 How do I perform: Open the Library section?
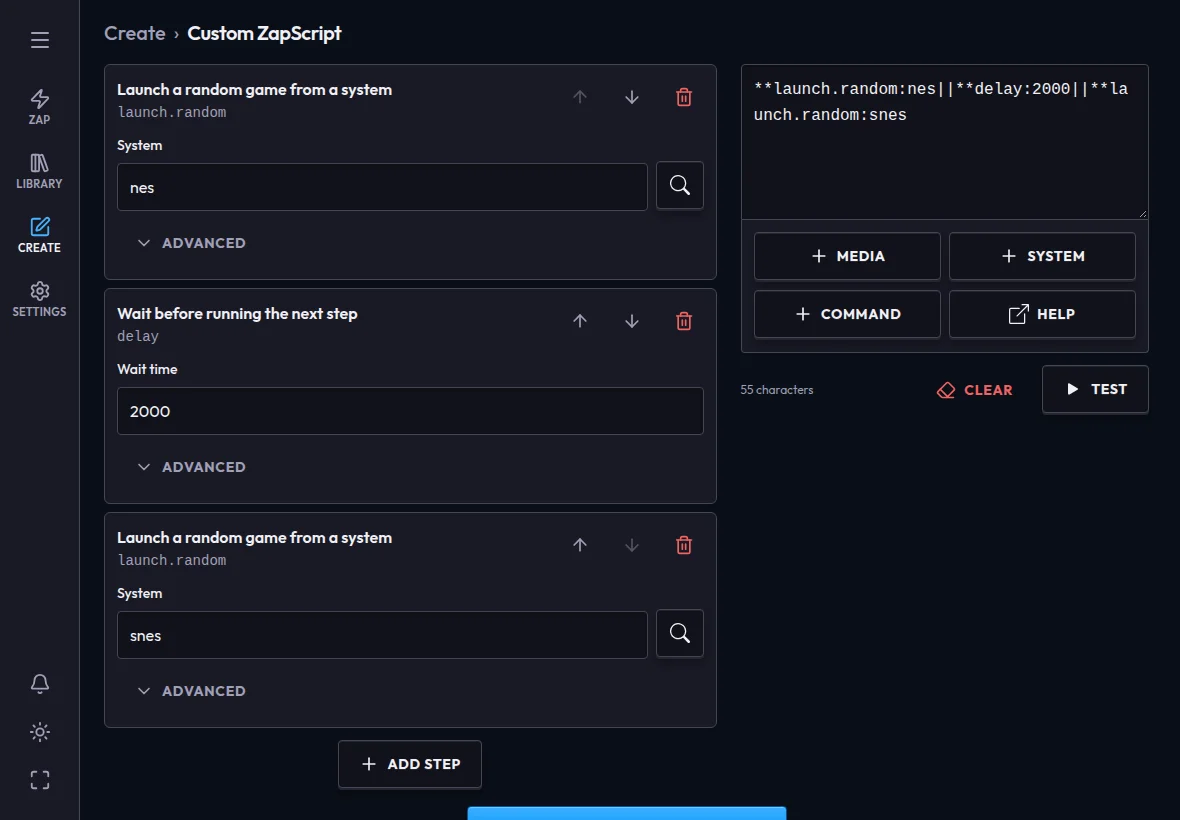tap(39, 171)
